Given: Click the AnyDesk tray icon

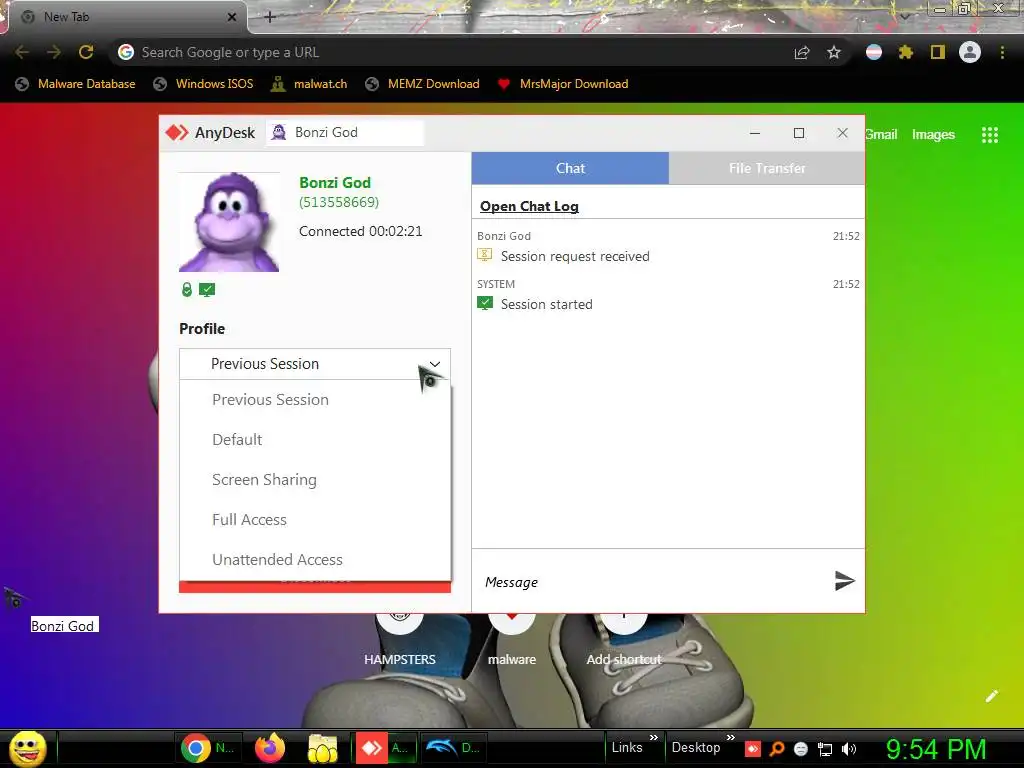Looking at the screenshot, I should click(753, 749).
